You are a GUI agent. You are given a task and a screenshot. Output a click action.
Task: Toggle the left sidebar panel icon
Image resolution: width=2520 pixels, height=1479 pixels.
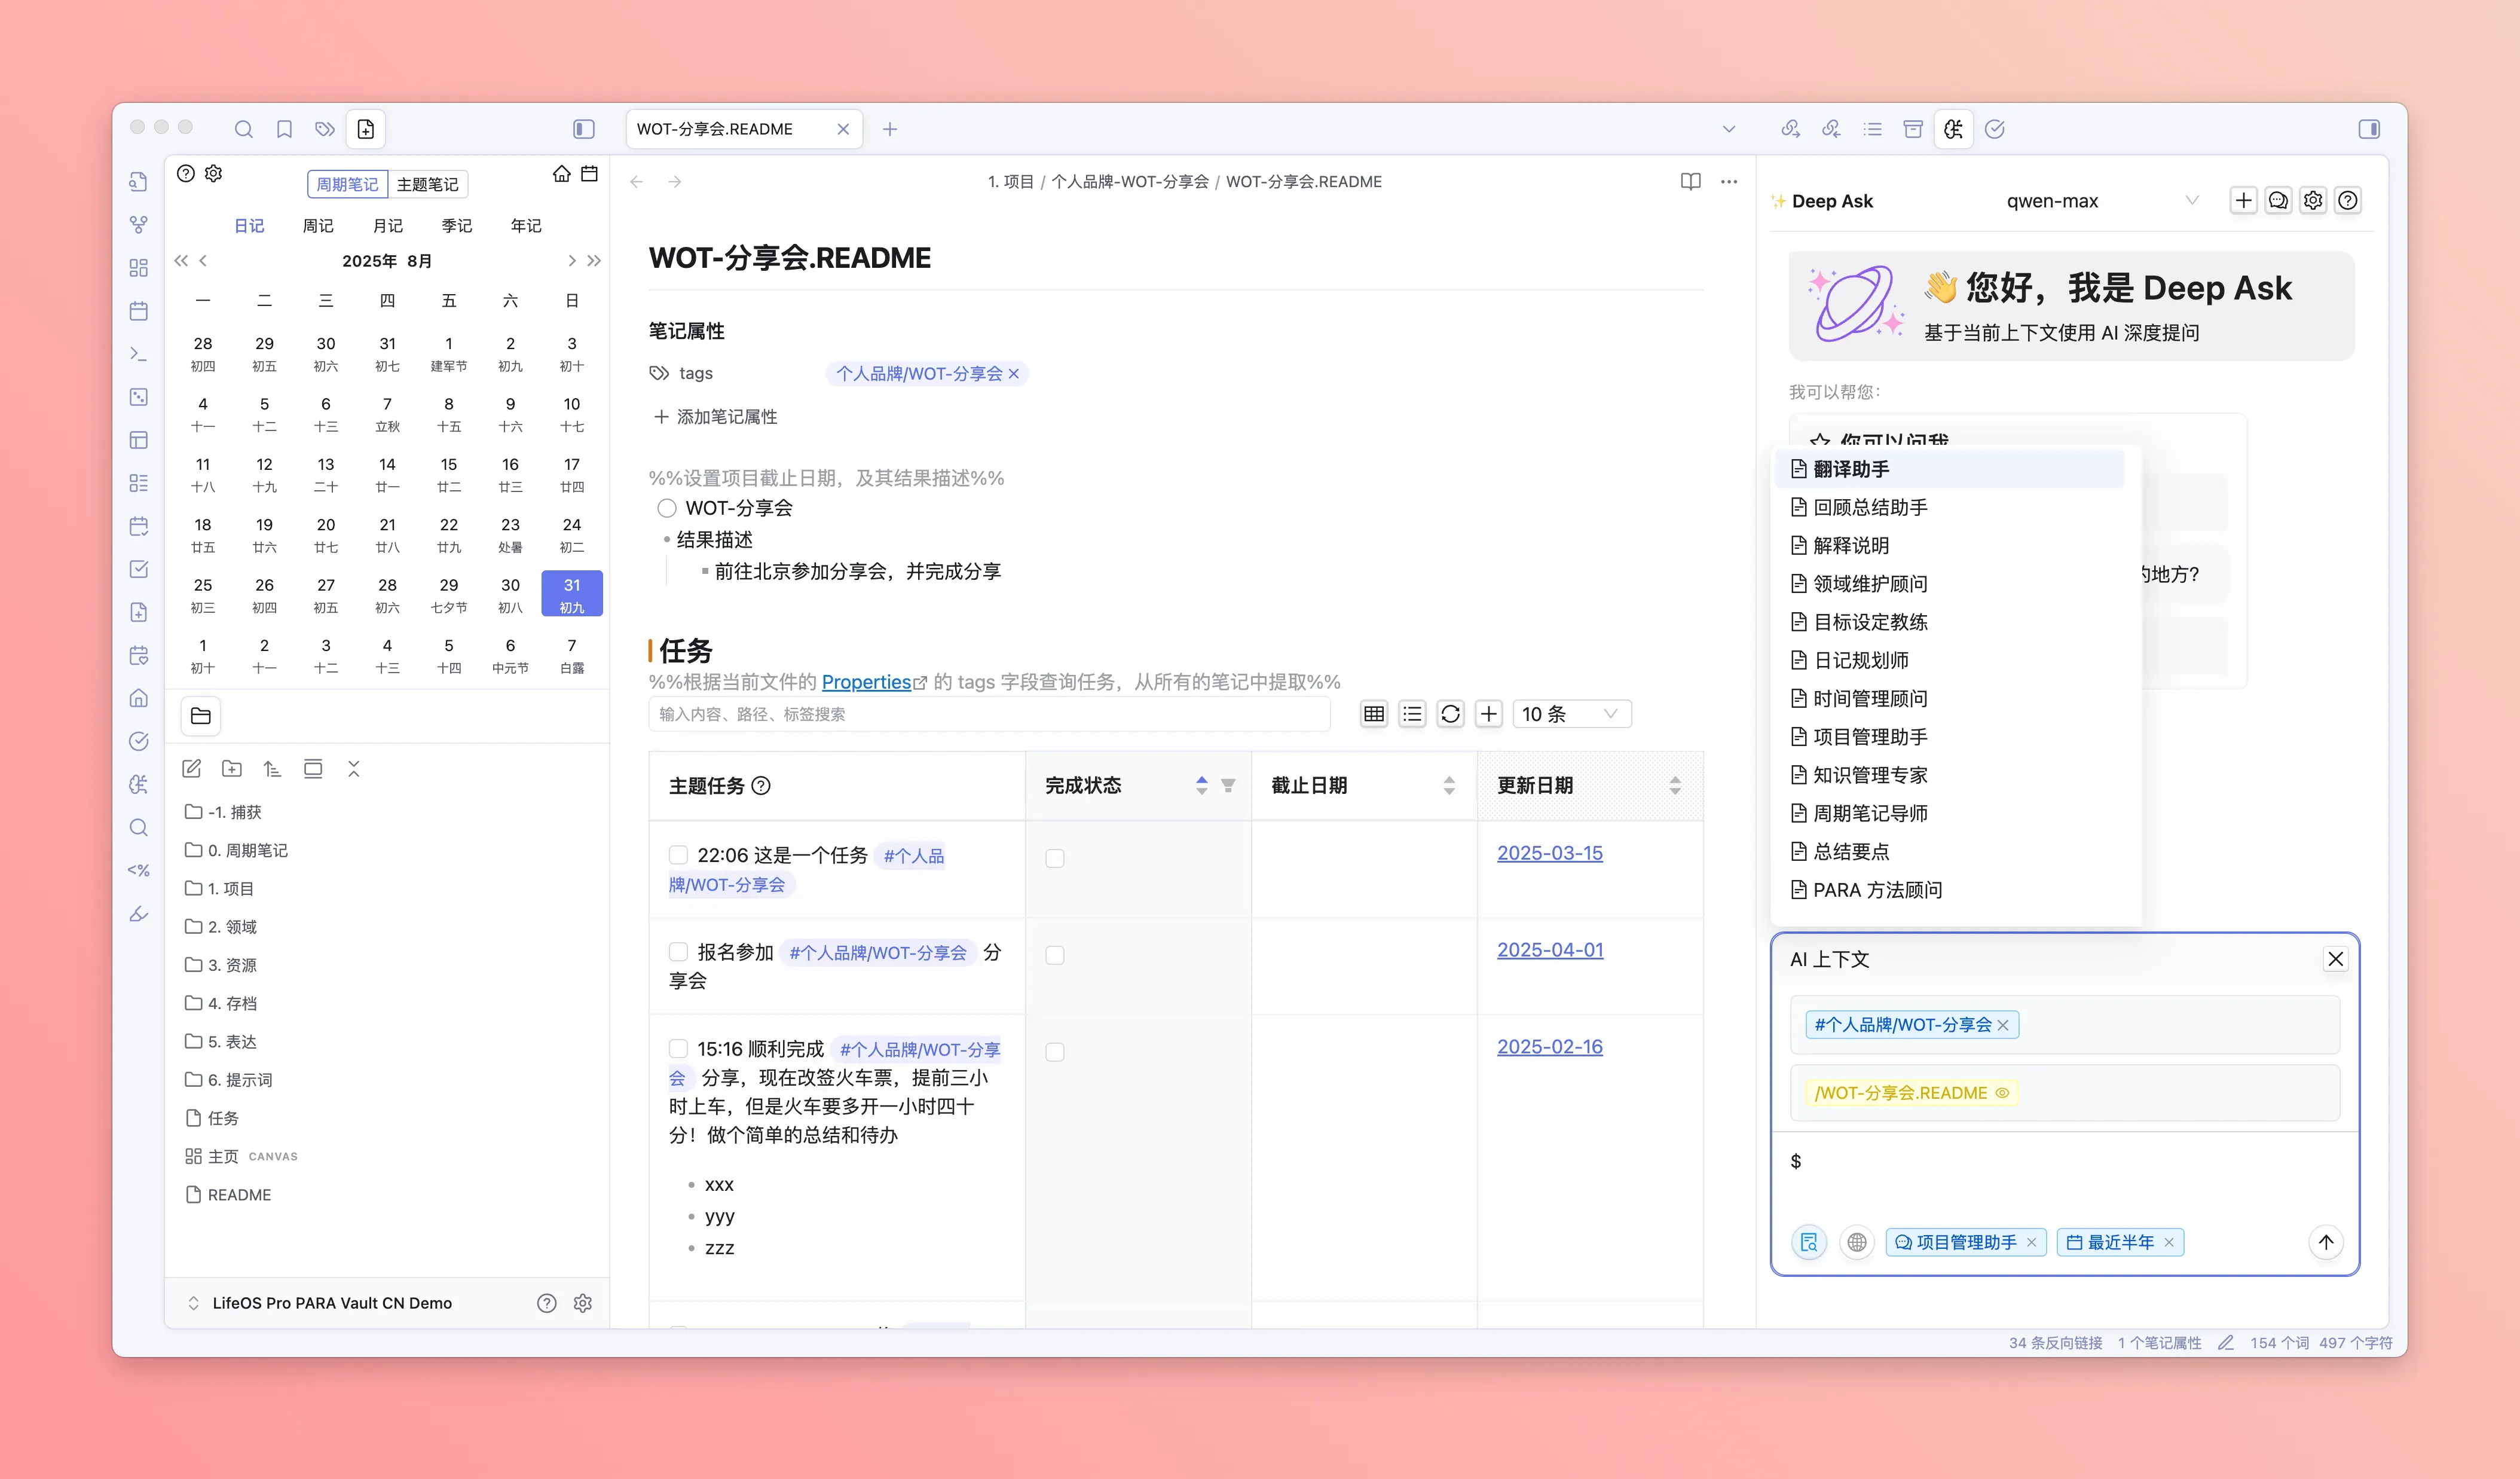coord(584,129)
